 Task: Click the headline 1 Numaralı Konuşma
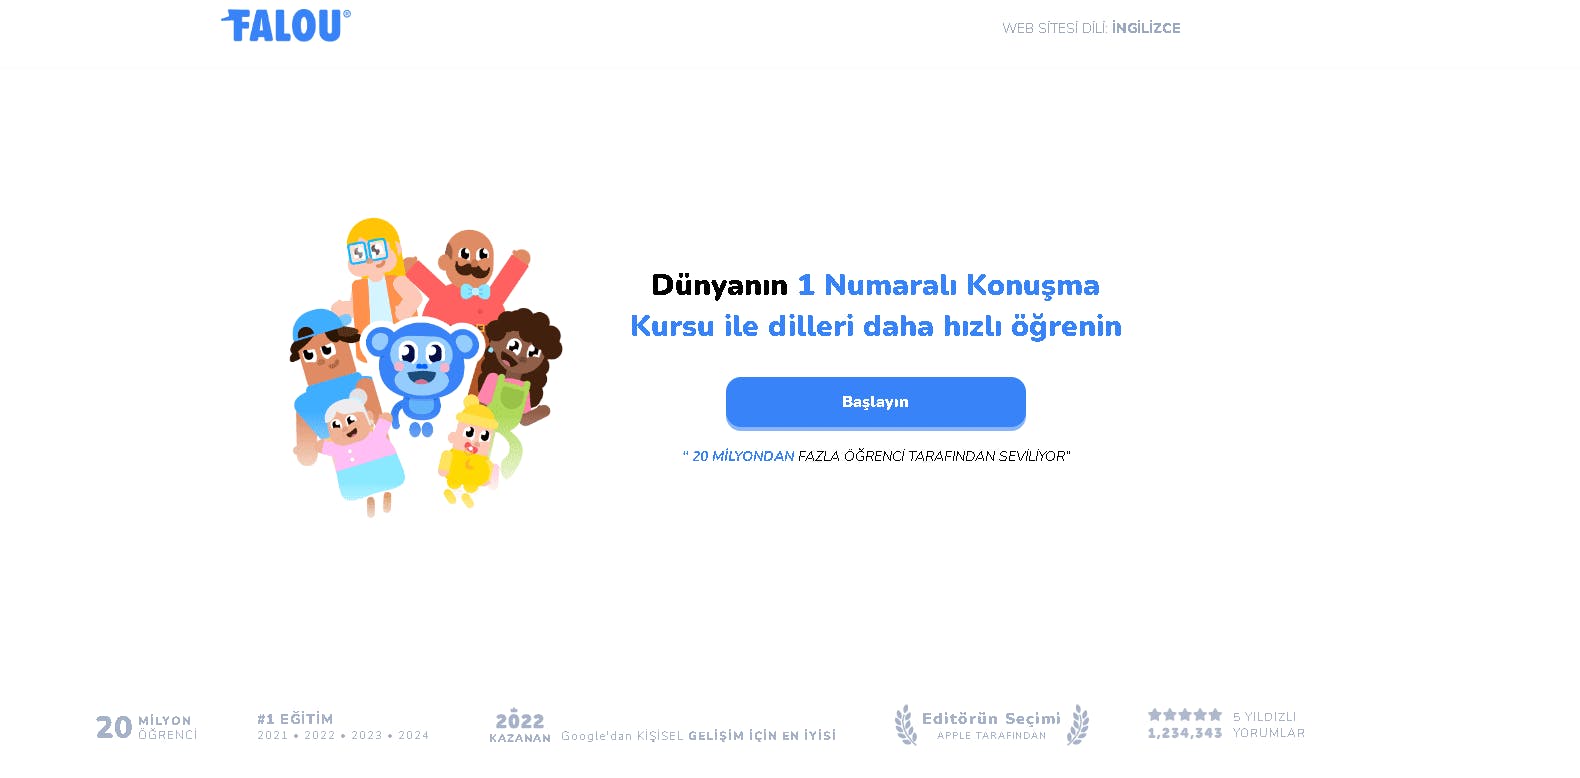[x=948, y=285]
